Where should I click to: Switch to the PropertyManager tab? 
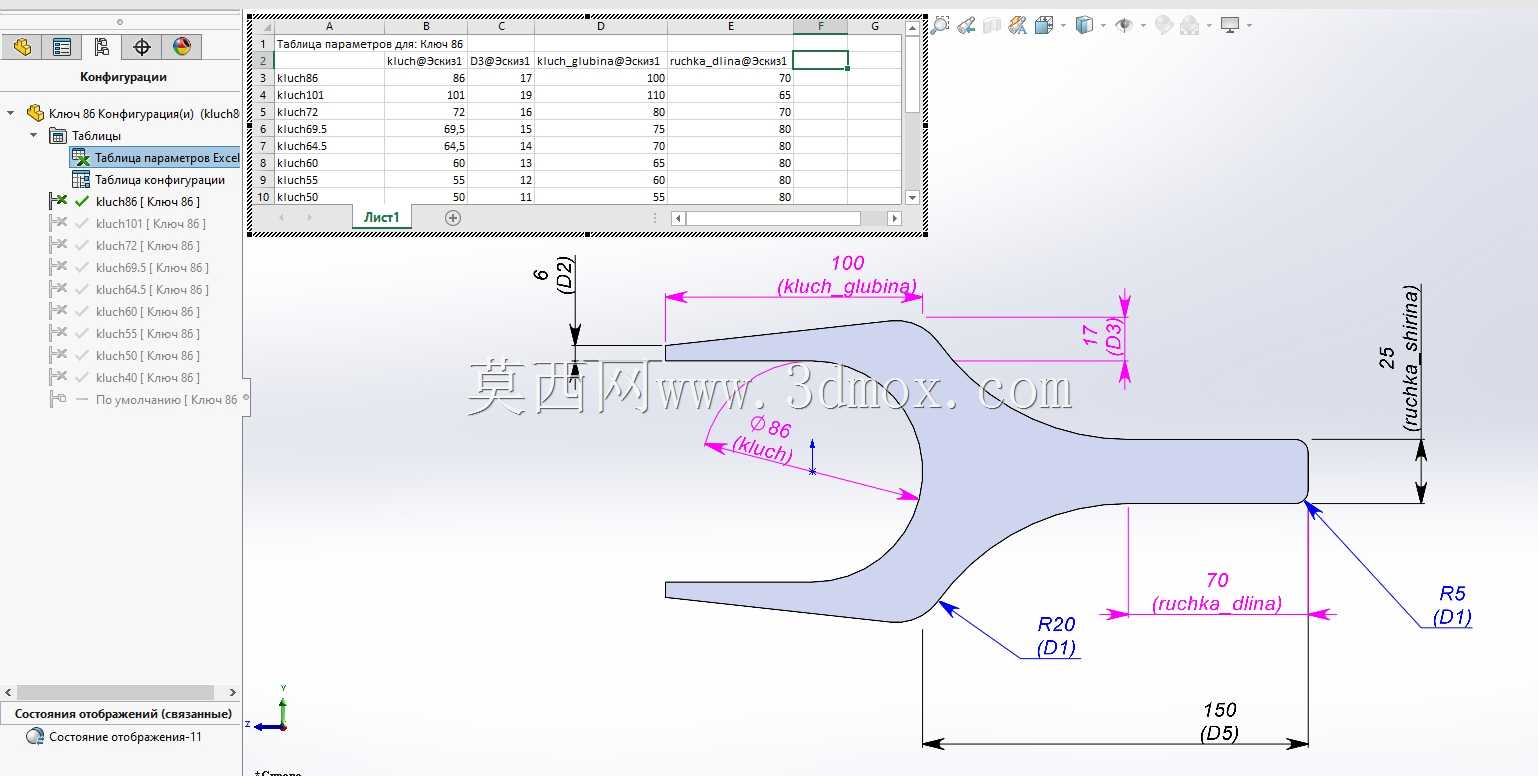point(62,46)
